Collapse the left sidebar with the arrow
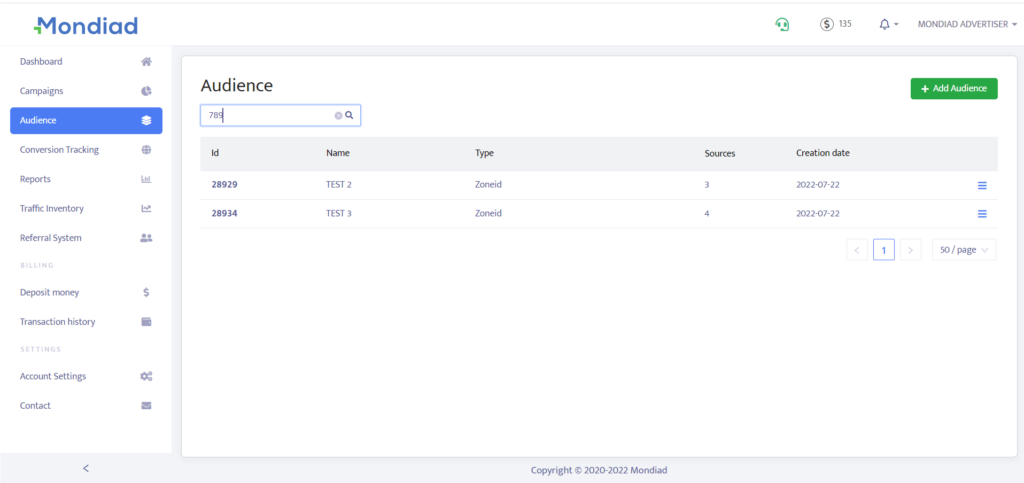The height and width of the screenshot is (483, 1024). click(x=86, y=468)
